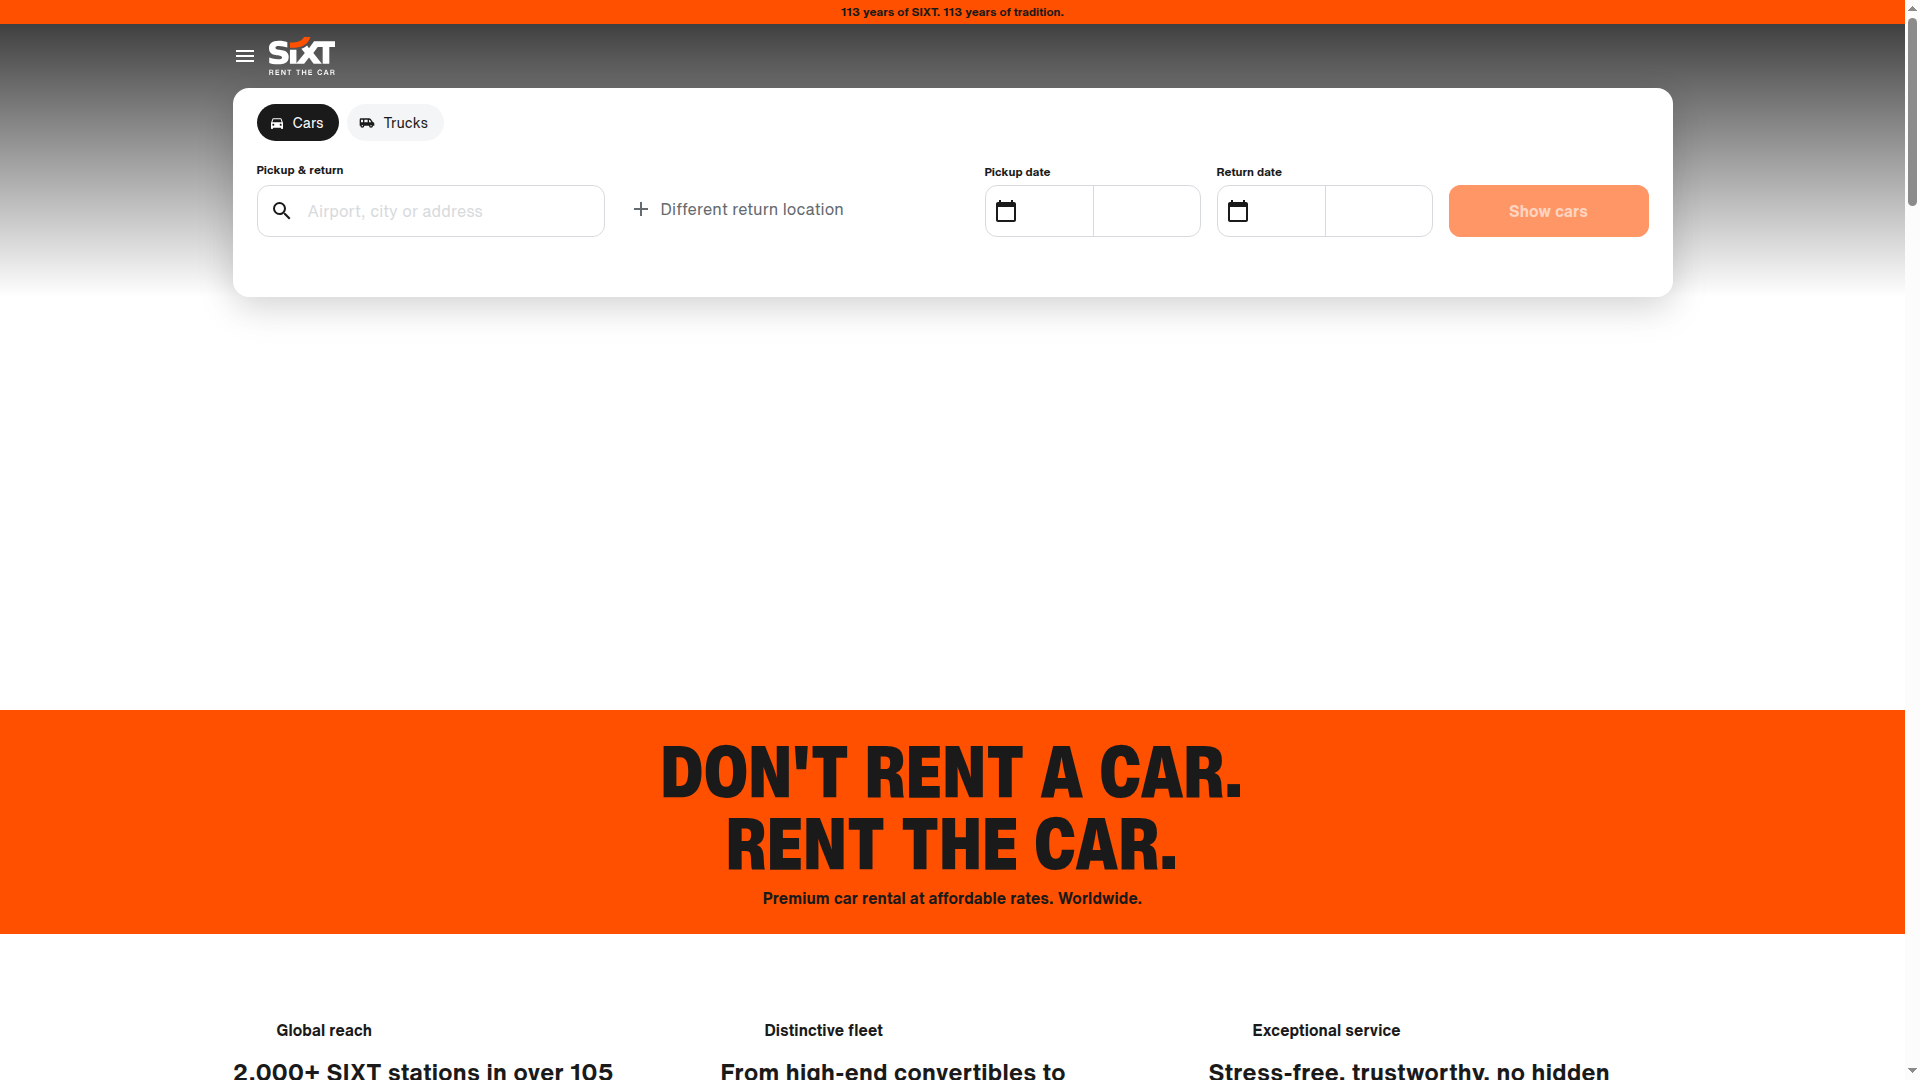Click the plus icon next to different return location
Image resolution: width=1920 pixels, height=1080 pixels.
click(x=639, y=210)
